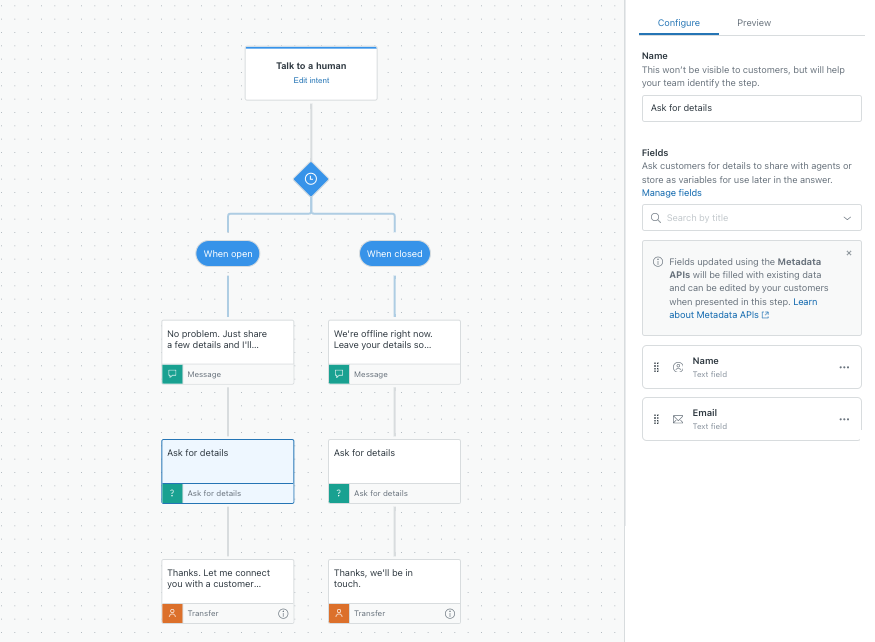Click the Message icon under 'No problem' step

(x=173, y=374)
